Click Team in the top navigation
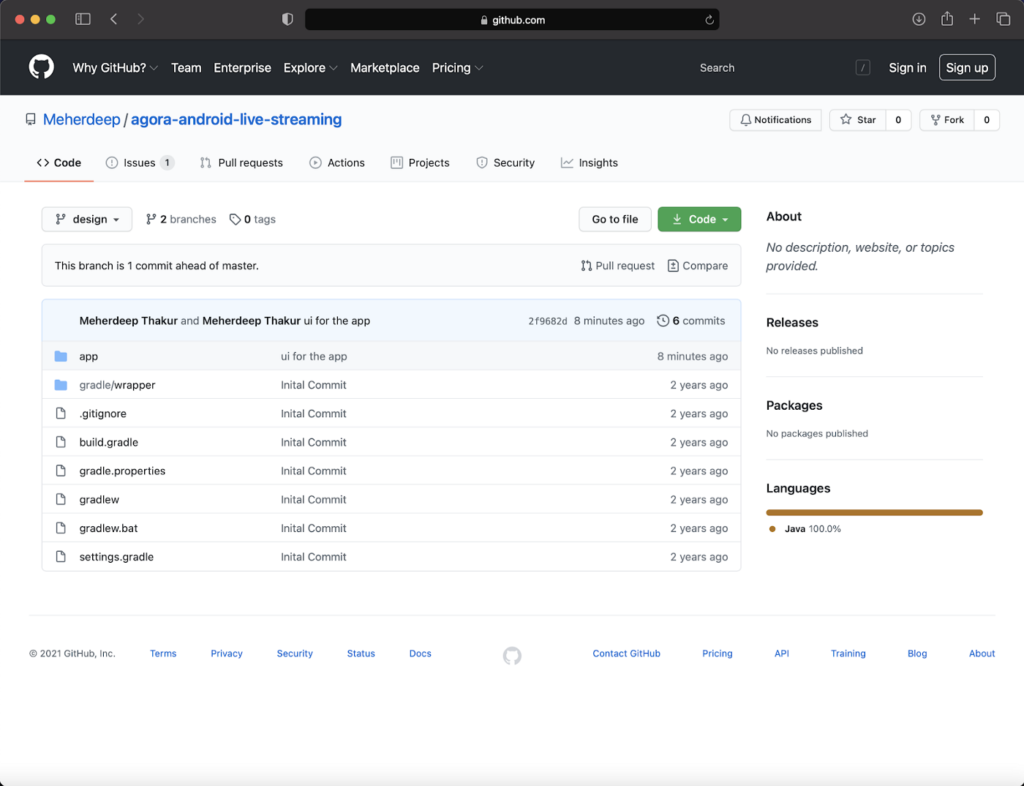Image resolution: width=1024 pixels, height=786 pixels. (186, 67)
